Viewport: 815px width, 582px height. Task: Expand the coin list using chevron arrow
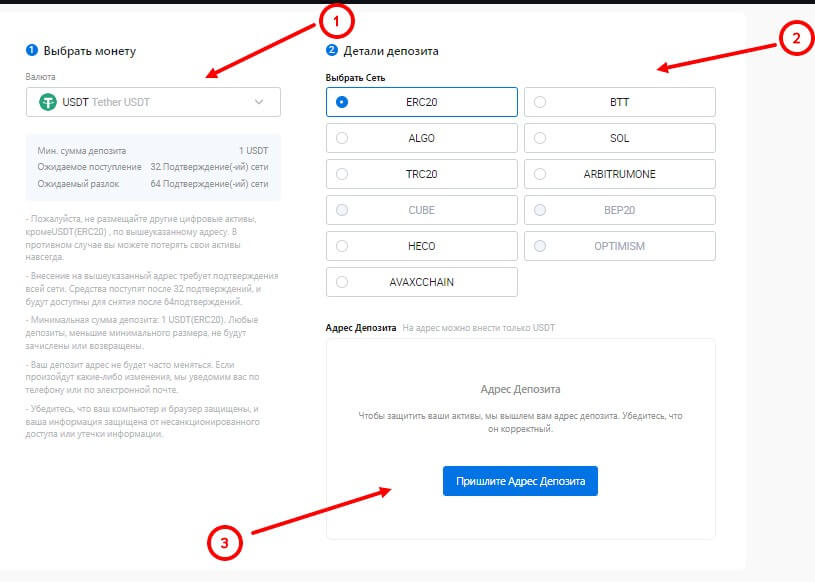[x=259, y=102]
